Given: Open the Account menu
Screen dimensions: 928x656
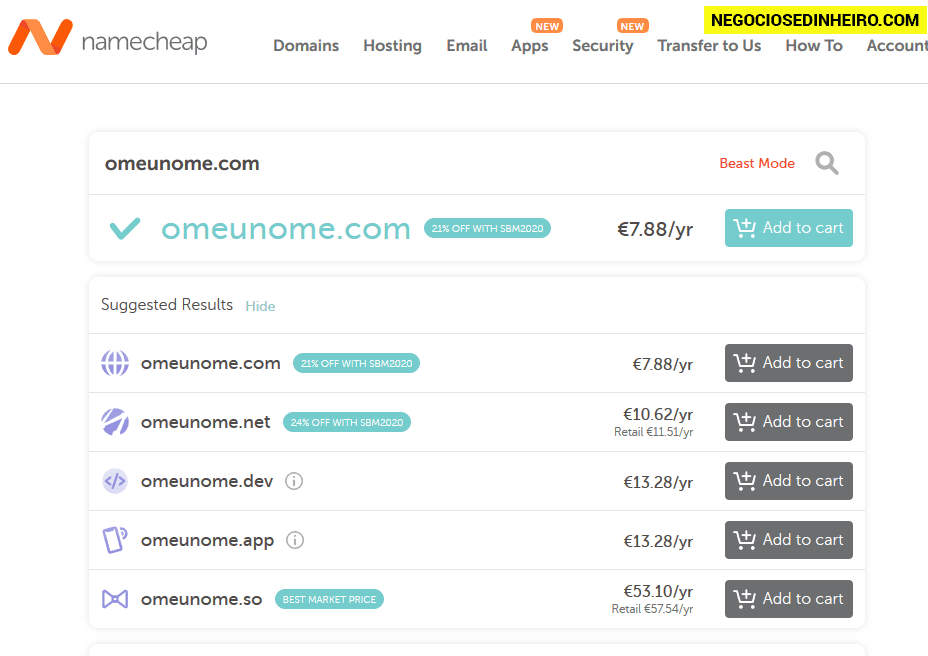Looking at the screenshot, I should pyautogui.click(x=897, y=46).
